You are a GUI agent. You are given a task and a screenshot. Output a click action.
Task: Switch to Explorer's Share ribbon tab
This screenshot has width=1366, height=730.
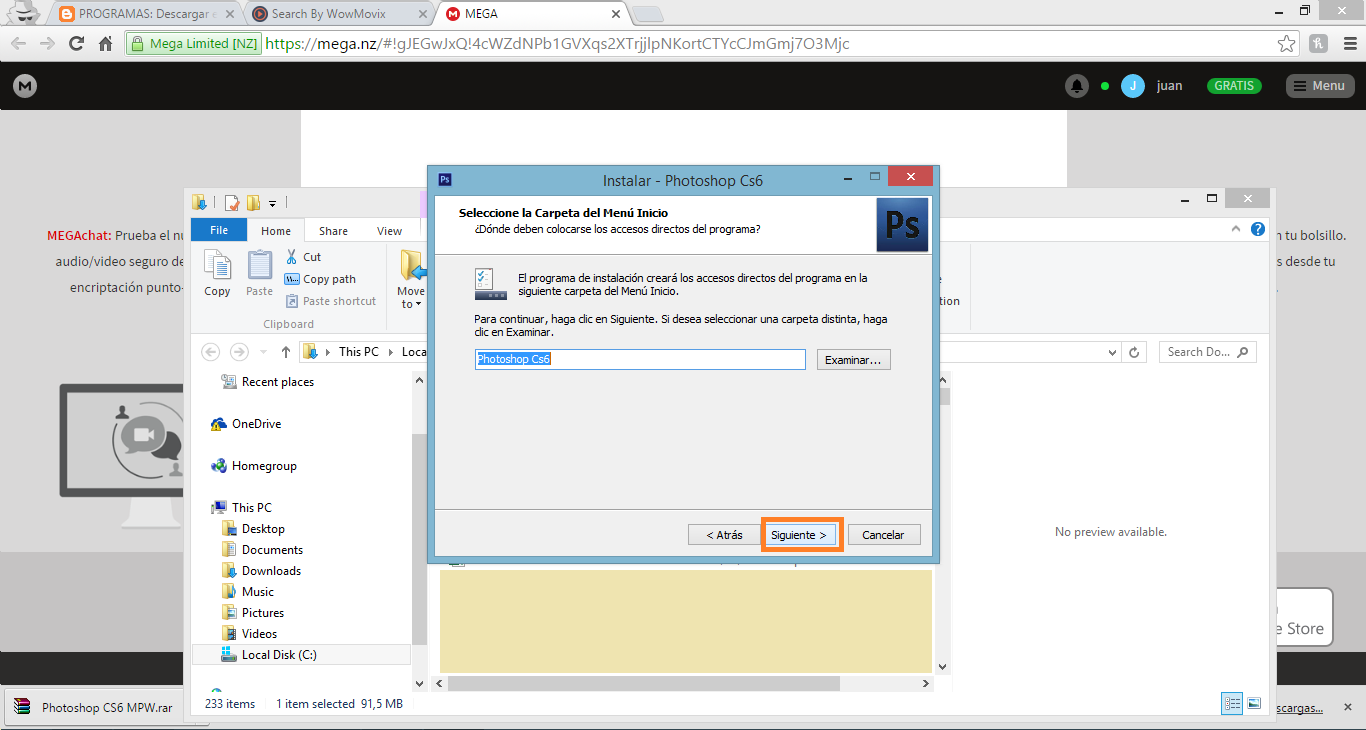pos(333,231)
